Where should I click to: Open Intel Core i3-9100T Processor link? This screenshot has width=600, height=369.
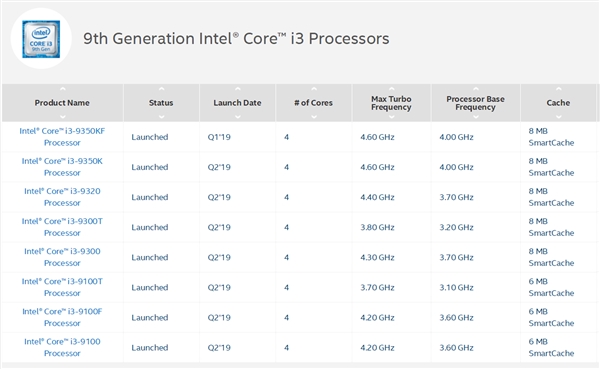pyautogui.click(x=62, y=287)
